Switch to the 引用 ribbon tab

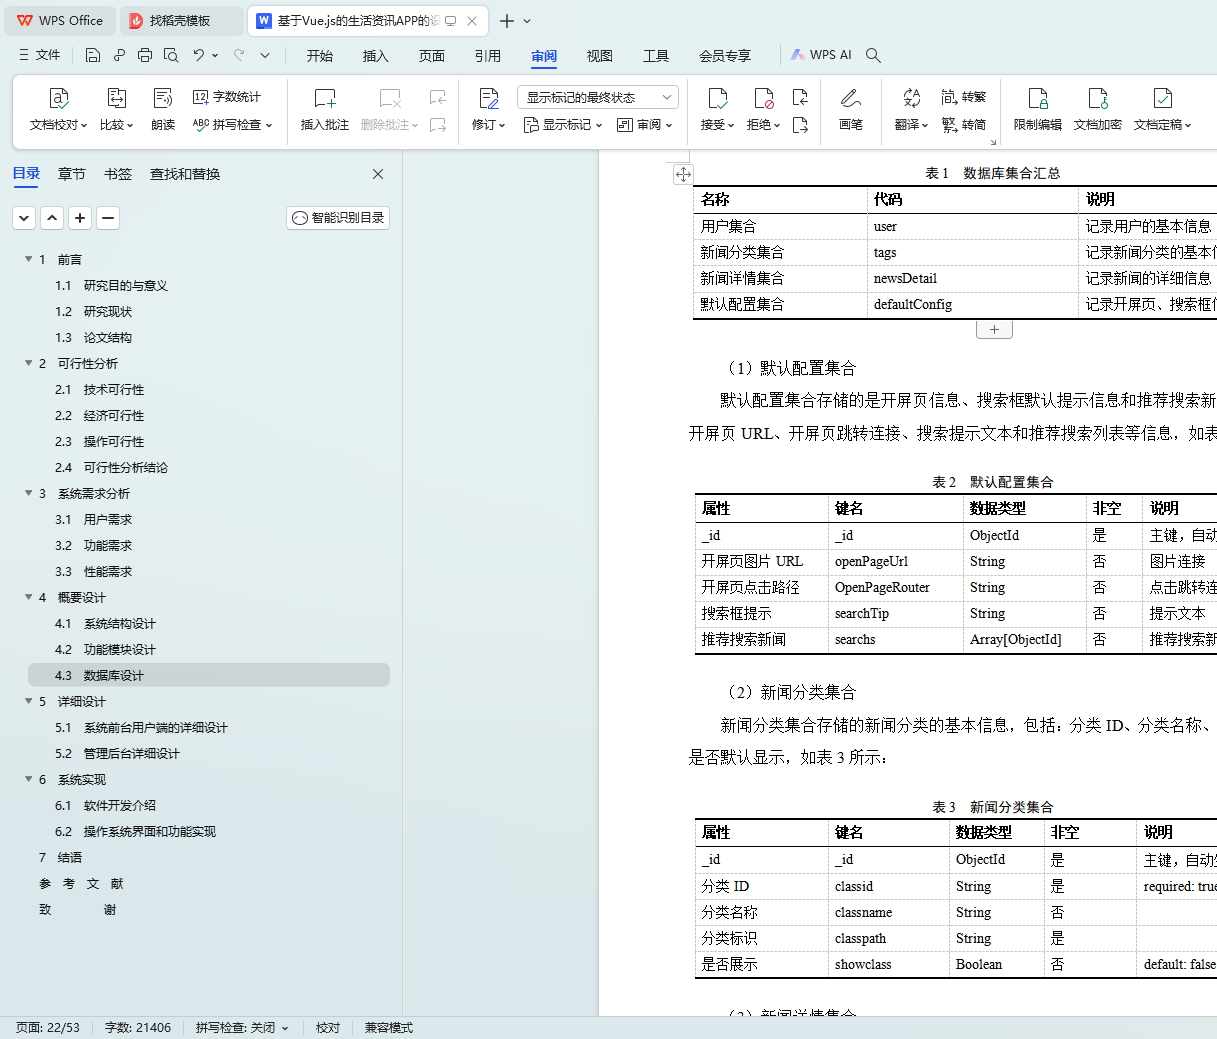pyautogui.click(x=488, y=56)
